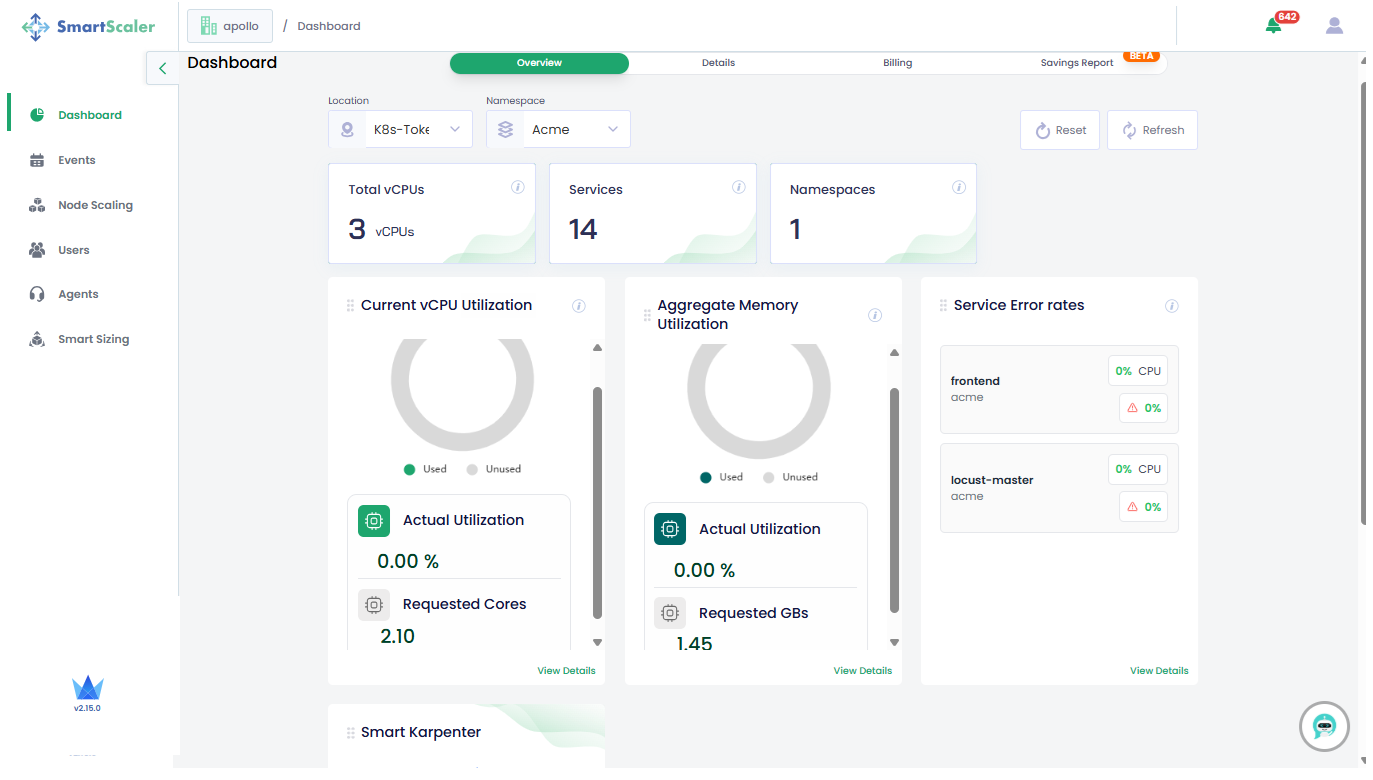Switch to the Savings Report tab
The image size is (1373, 780).
tap(1077, 63)
